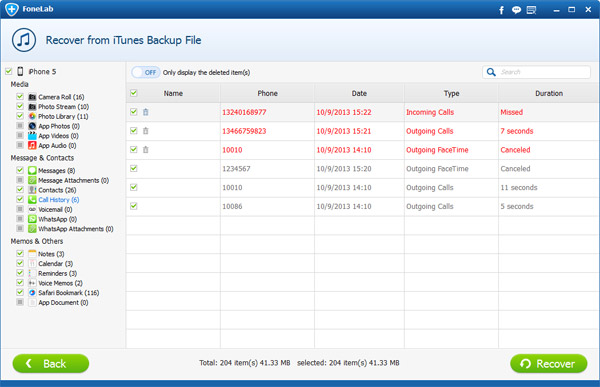
Task: Open the Call History (6) category
Action: coord(59,199)
